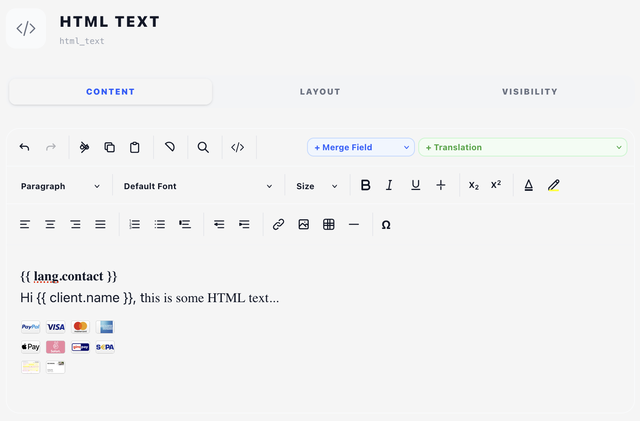Switch to the Content tab
Image resolution: width=640 pixels, height=421 pixels.
click(x=111, y=92)
